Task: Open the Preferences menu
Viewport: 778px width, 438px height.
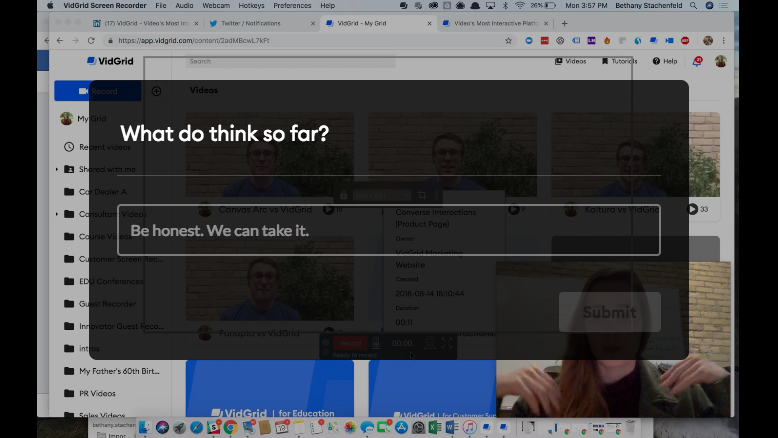Action: (x=292, y=5)
